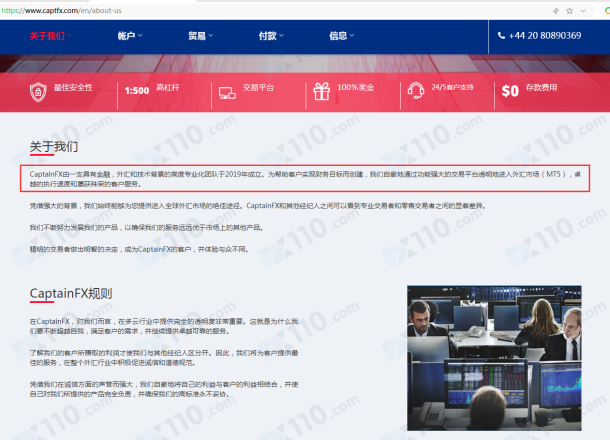Click the paragraph starting 凭借强大的背景
610x440 pixels.
click(258, 206)
